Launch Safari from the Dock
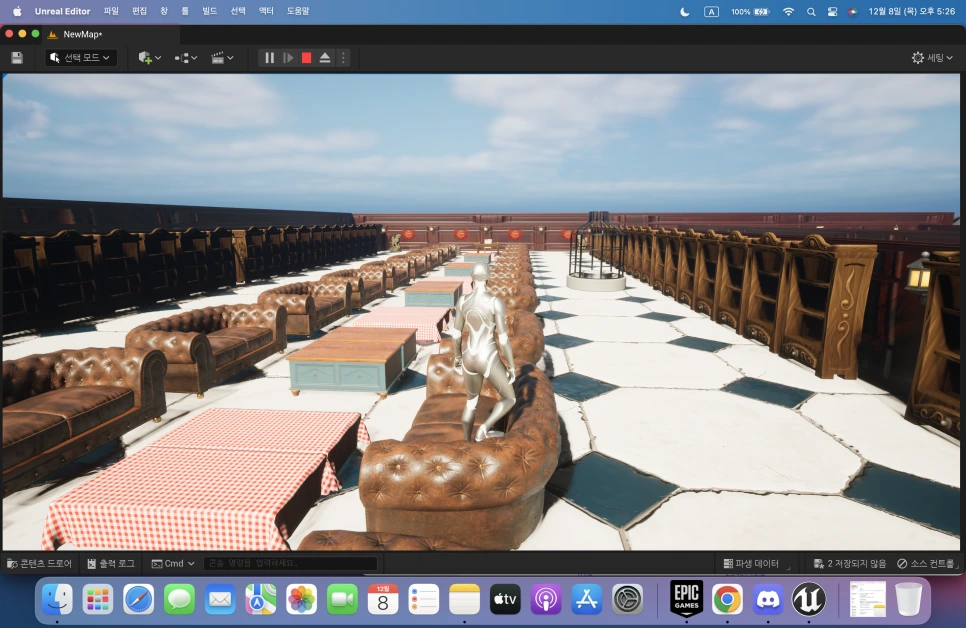Image resolution: width=966 pixels, height=628 pixels. [139, 599]
